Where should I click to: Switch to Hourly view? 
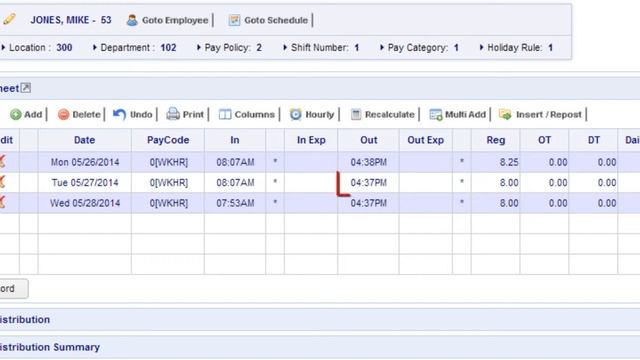click(320, 115)
